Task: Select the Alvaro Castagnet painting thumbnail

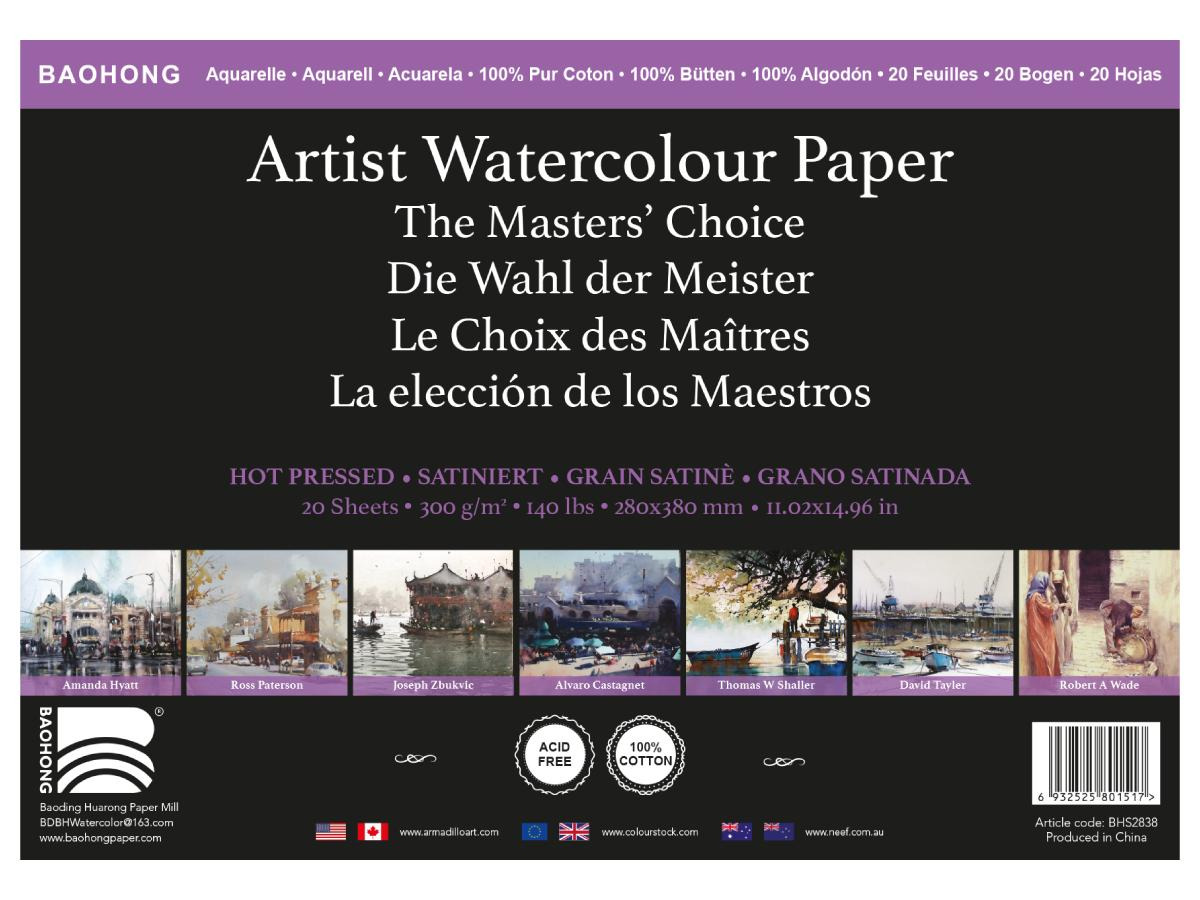Action: 599,615
